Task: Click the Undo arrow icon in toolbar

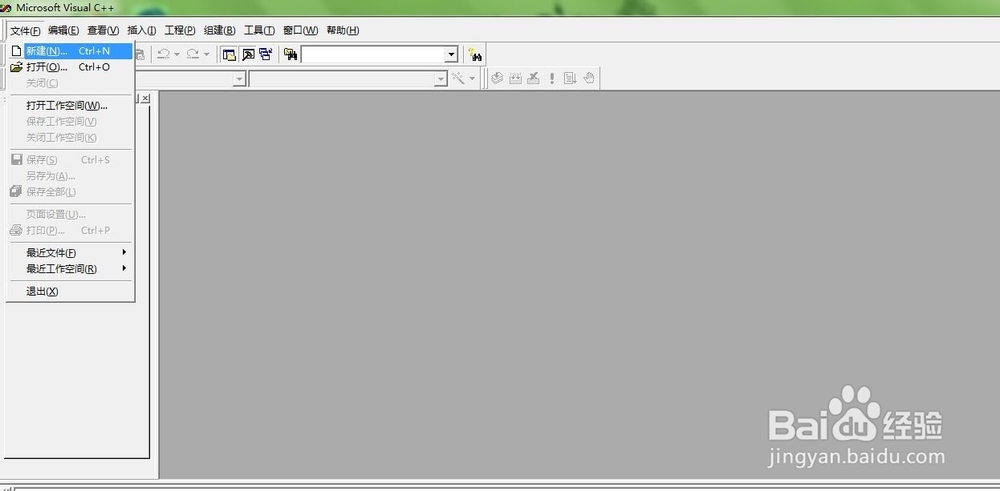Action: click(x=163, y=55)
